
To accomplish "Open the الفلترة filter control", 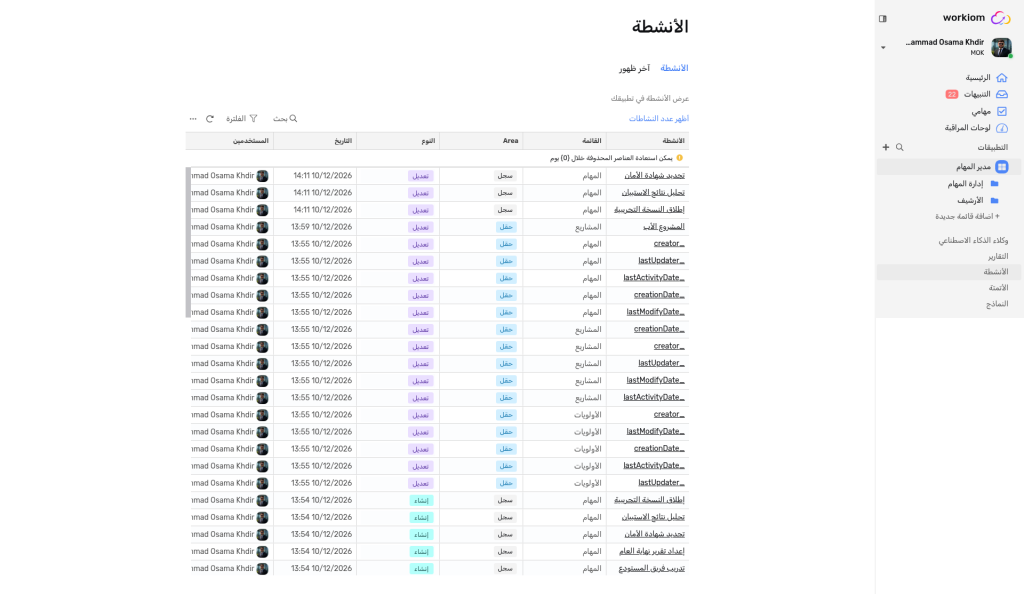I will pyautogui.click(x=242, y=119).
